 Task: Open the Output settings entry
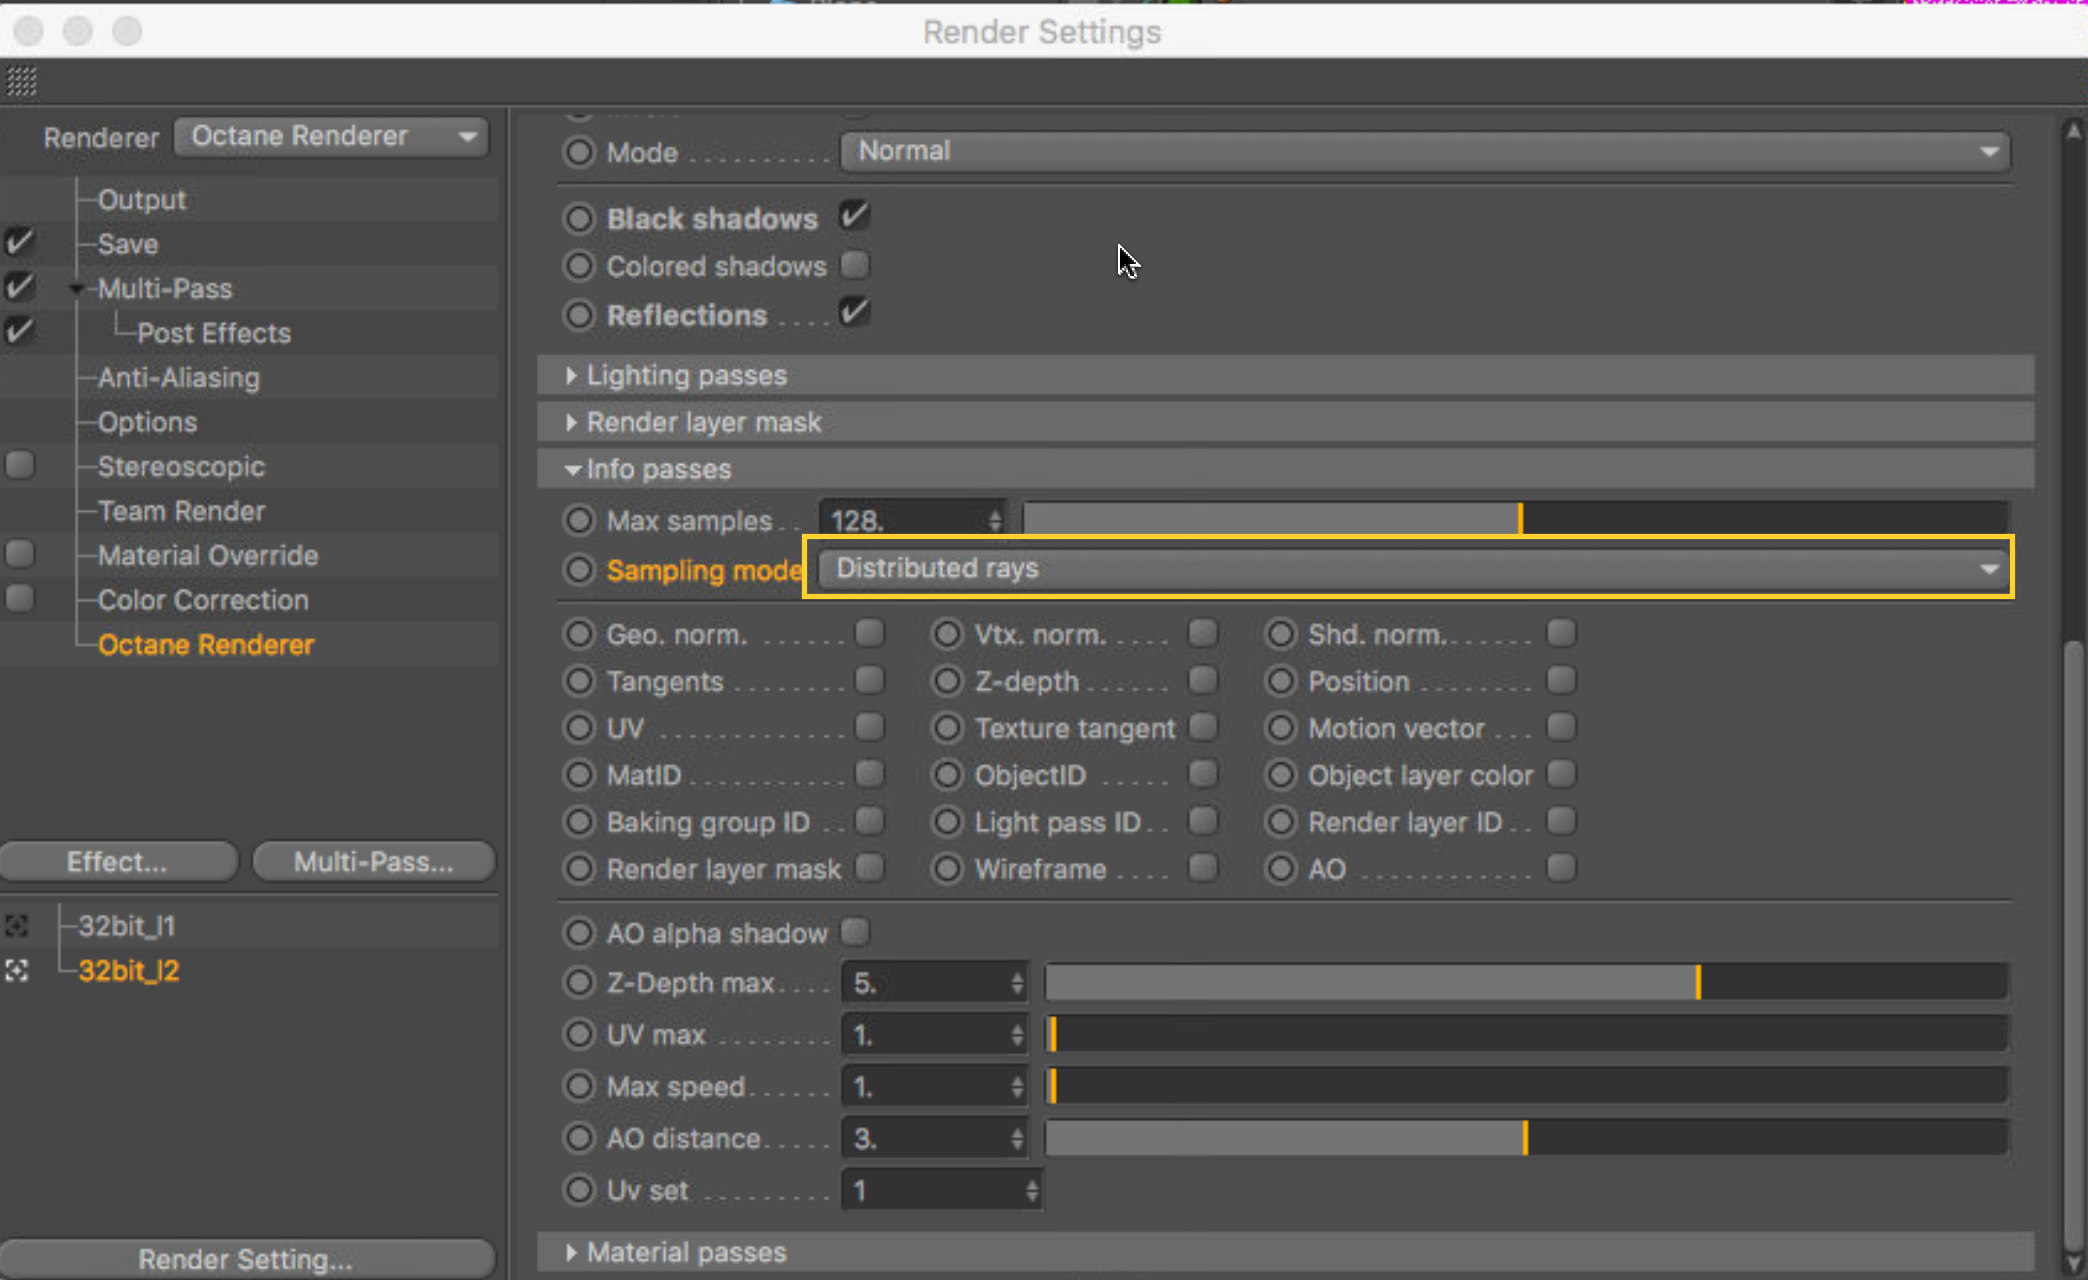(x=142, y=200)
